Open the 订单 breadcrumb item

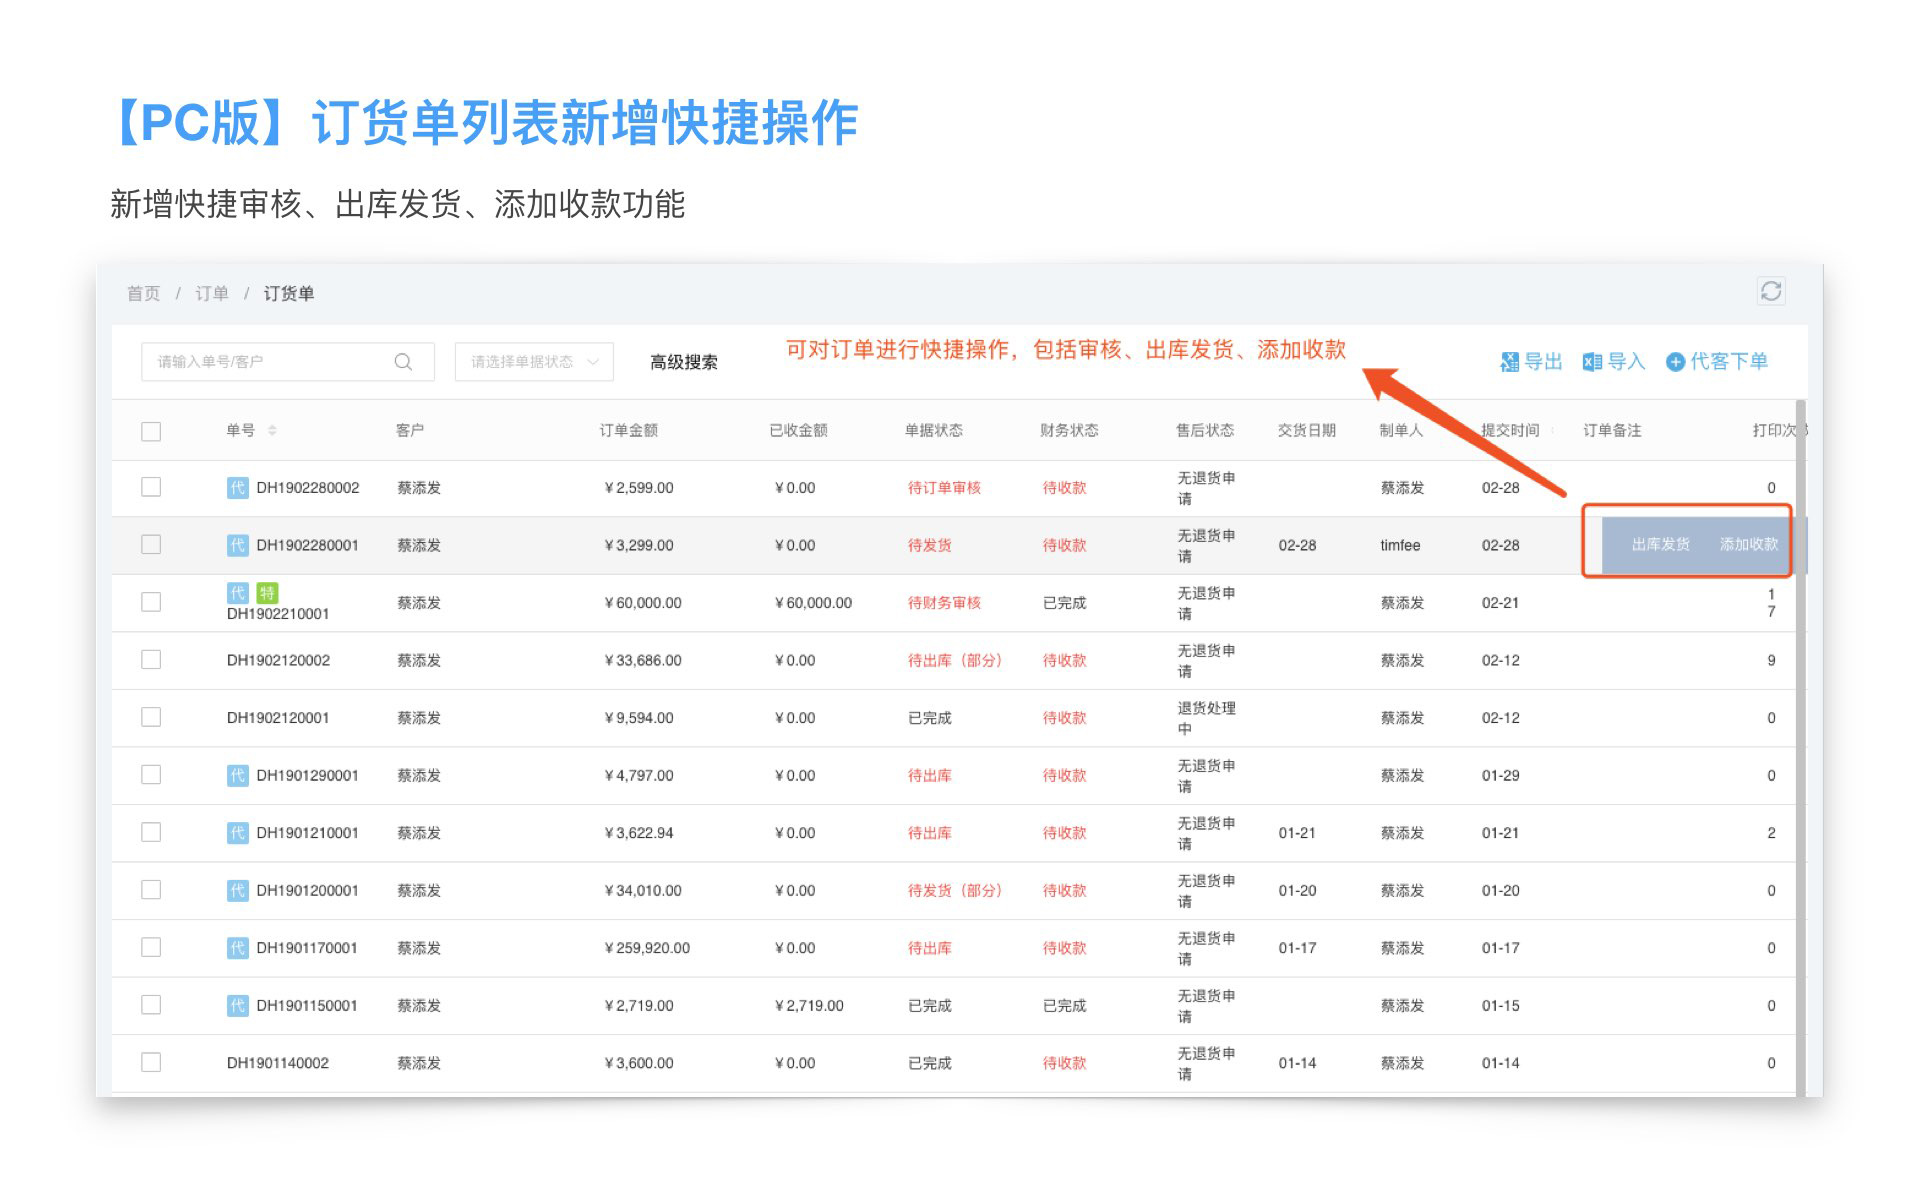tap(211, 293)
